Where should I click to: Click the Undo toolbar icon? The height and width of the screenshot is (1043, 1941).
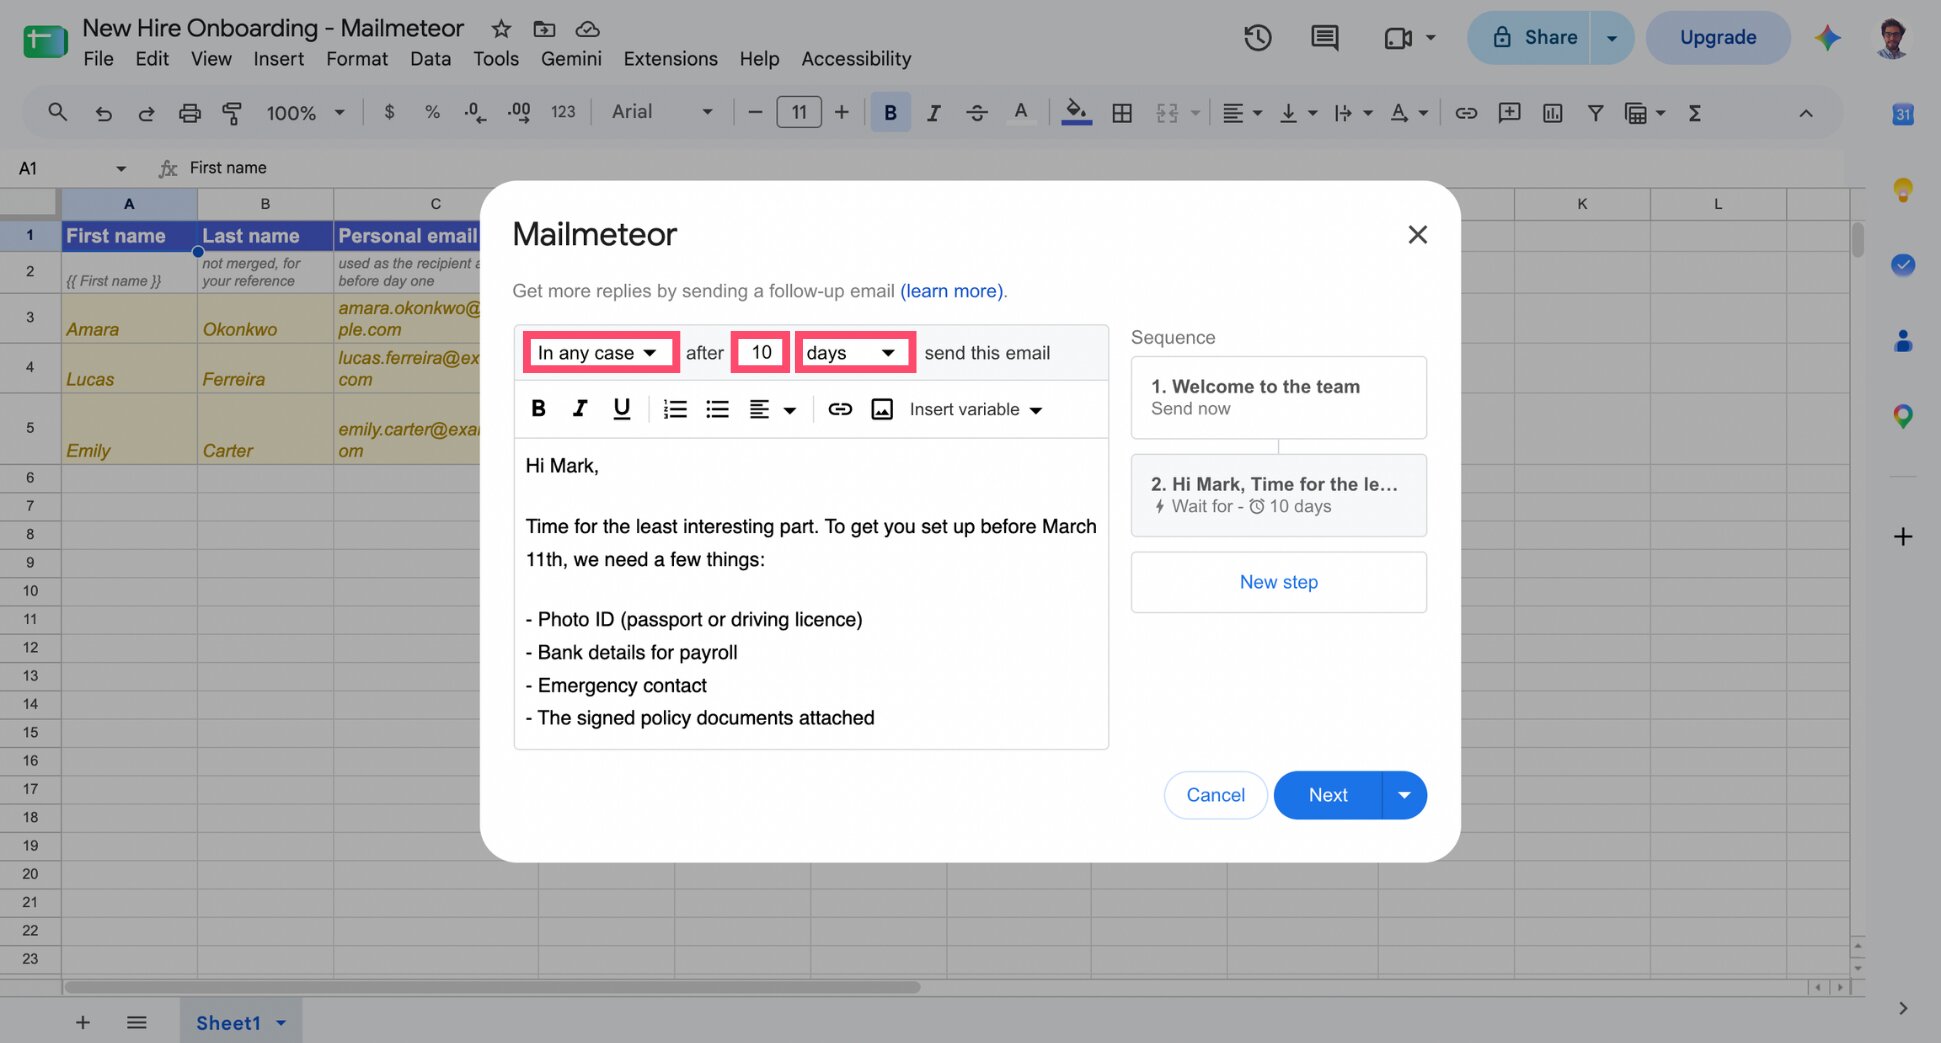(x=103, y=113)
